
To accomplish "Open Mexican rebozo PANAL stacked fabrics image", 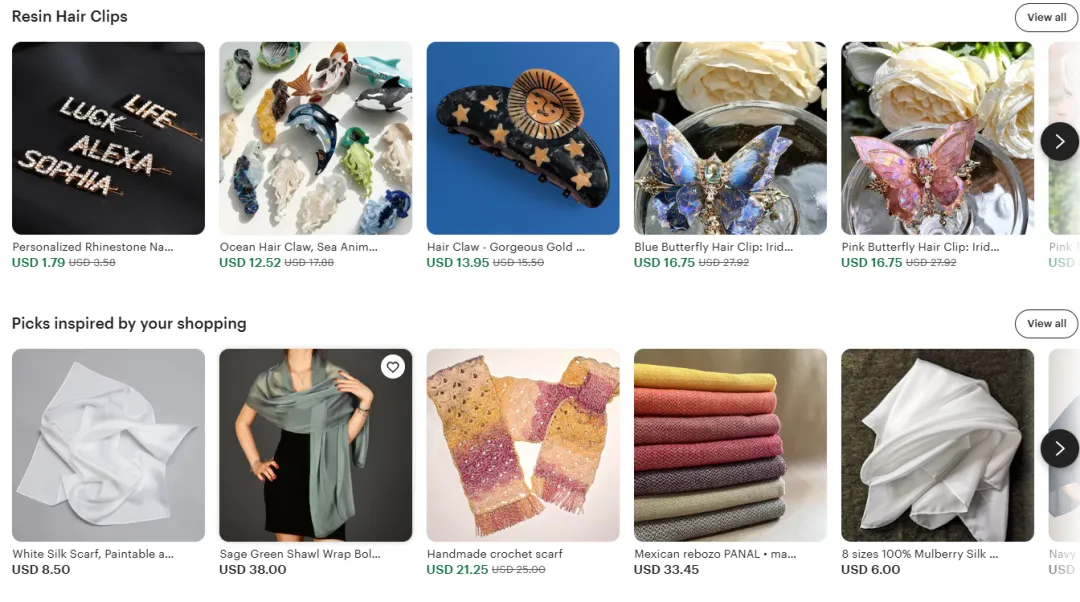I will click(x=730, y=445).
